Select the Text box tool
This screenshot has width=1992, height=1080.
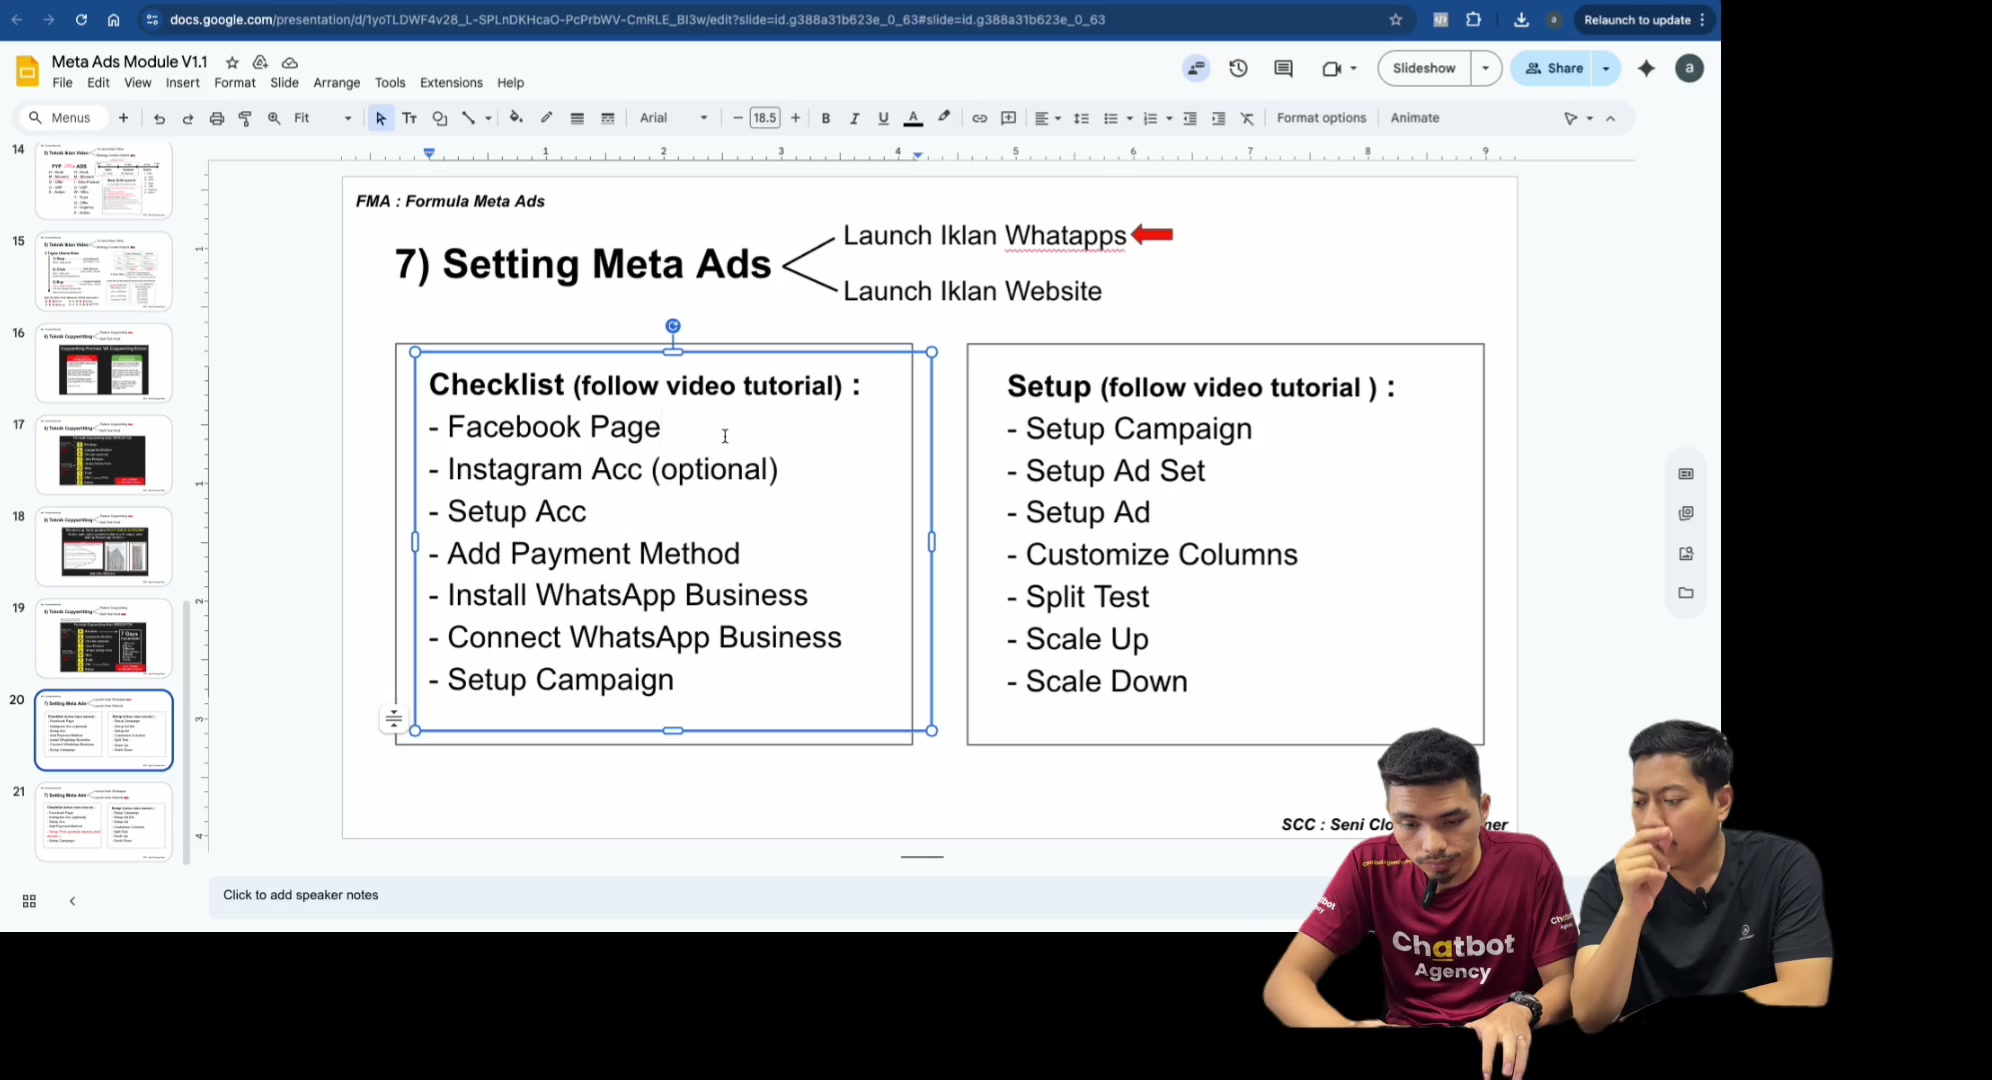[x=409, y=118]
